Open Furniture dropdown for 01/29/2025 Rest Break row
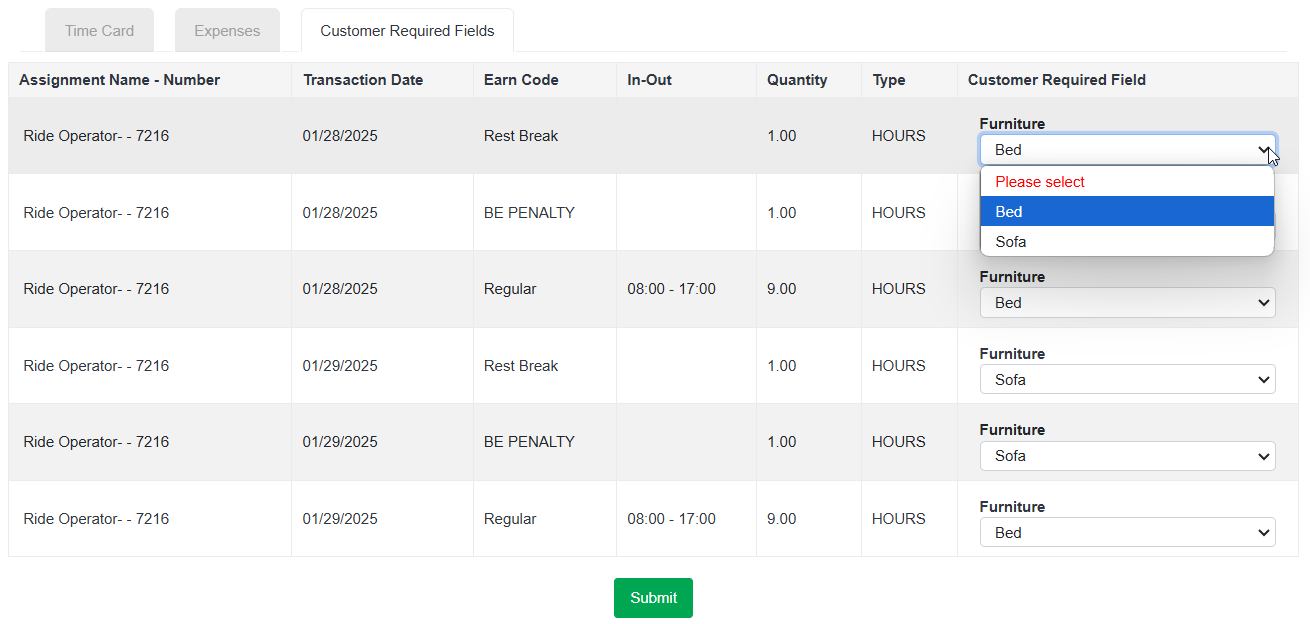Screen dimensions: 1310x624 1127,380
